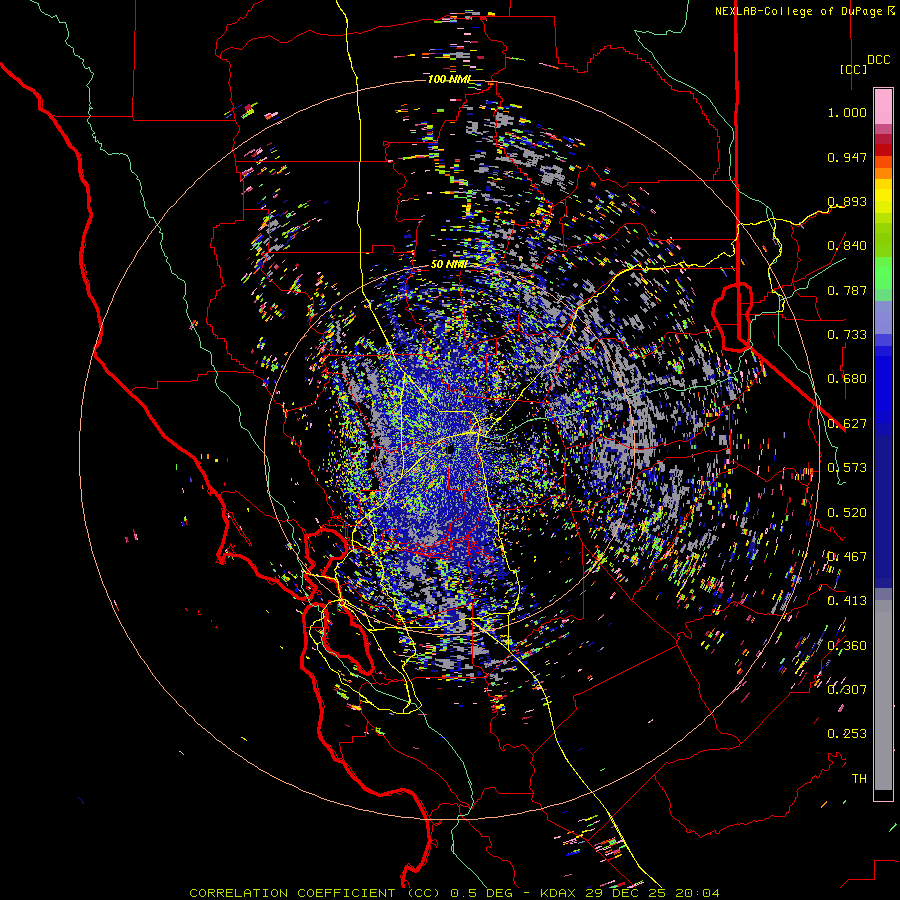Click the 50 NMI range ring label
The height and width of the screenshot is (900, 900).
tap(448, 264)
